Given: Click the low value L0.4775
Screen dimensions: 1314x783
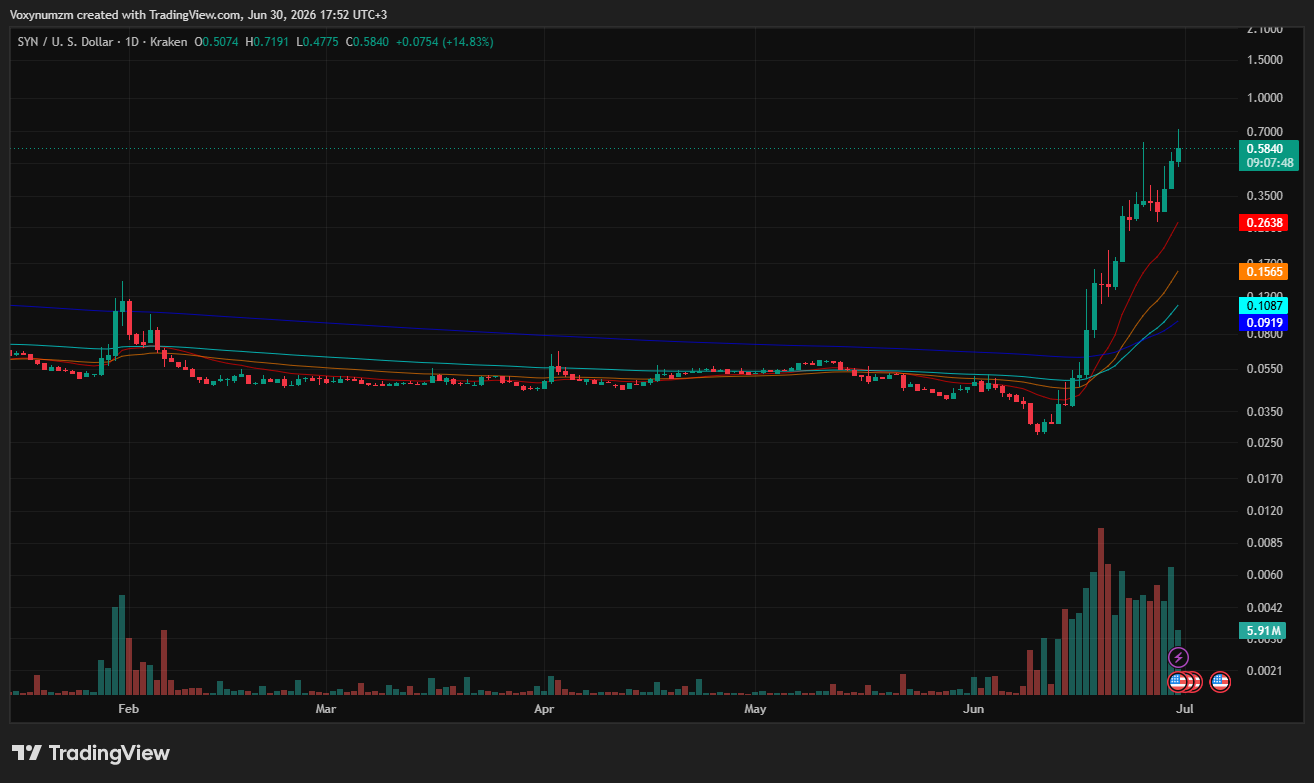Looking at the screenshot, I should [x=315, y=42].
